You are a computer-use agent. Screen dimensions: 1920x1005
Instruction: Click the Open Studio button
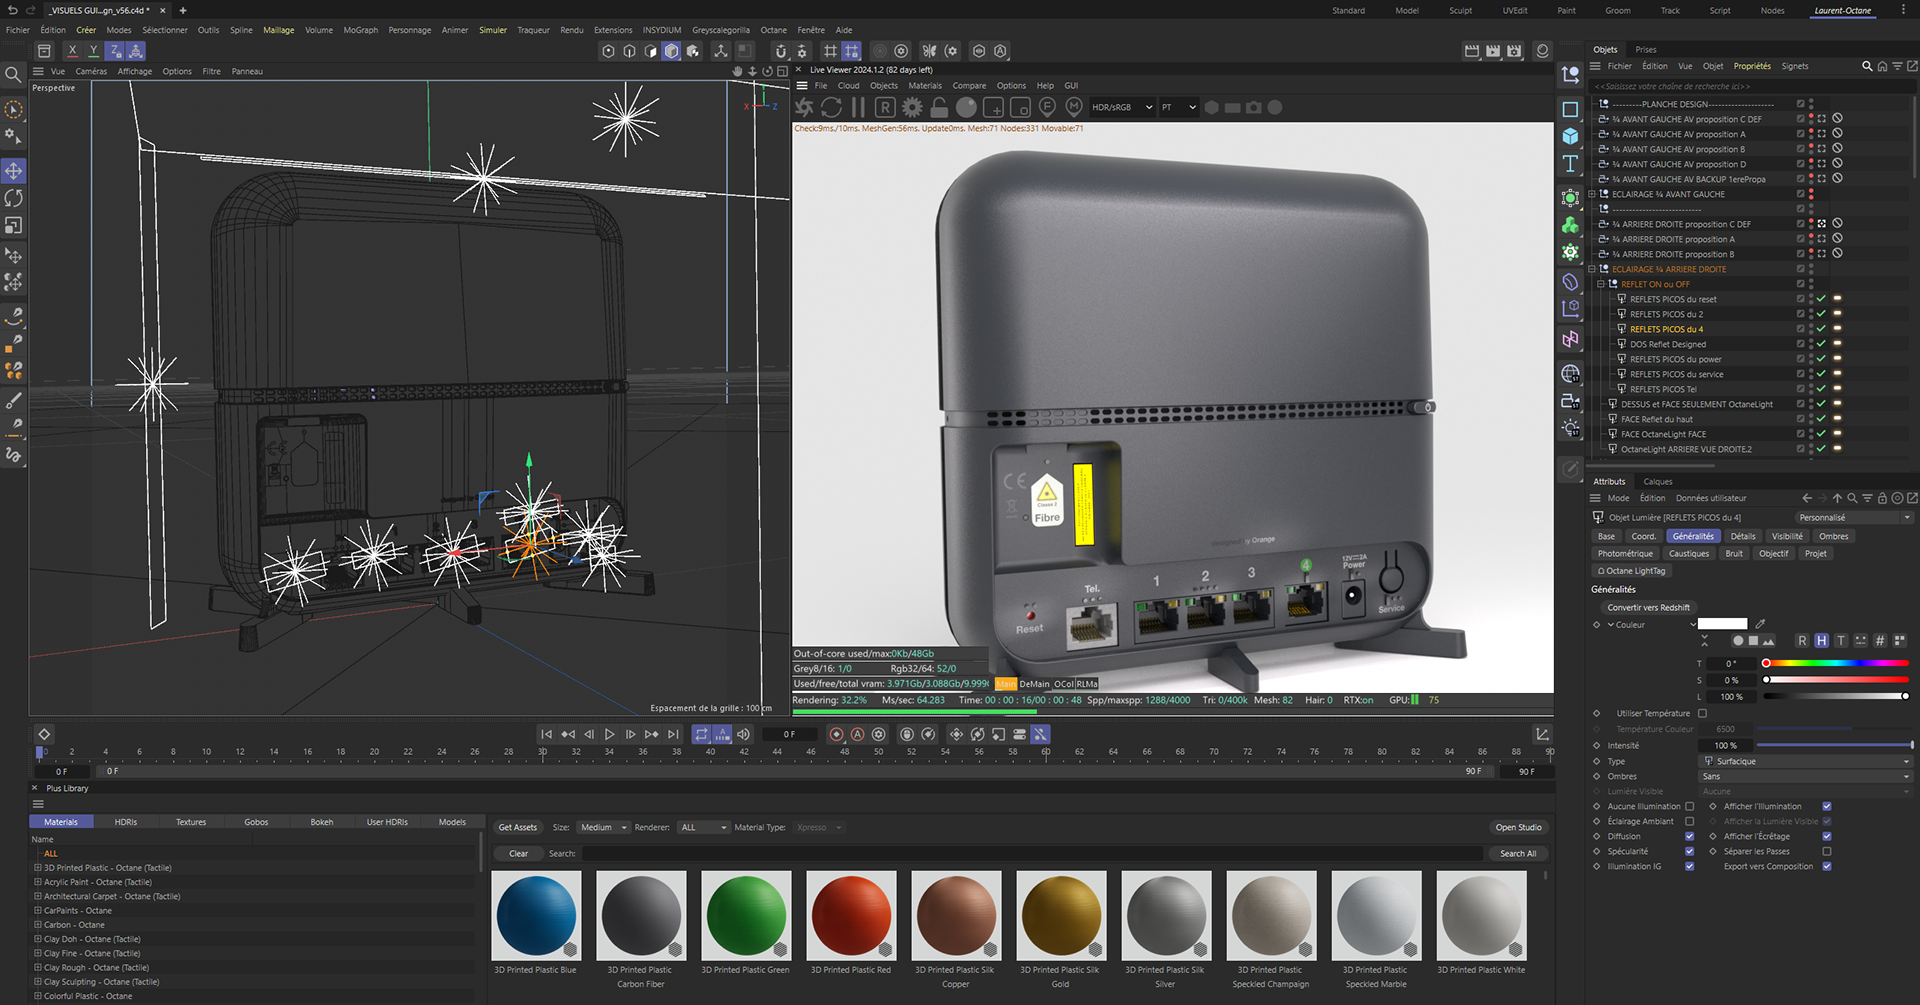(1518, 827)
